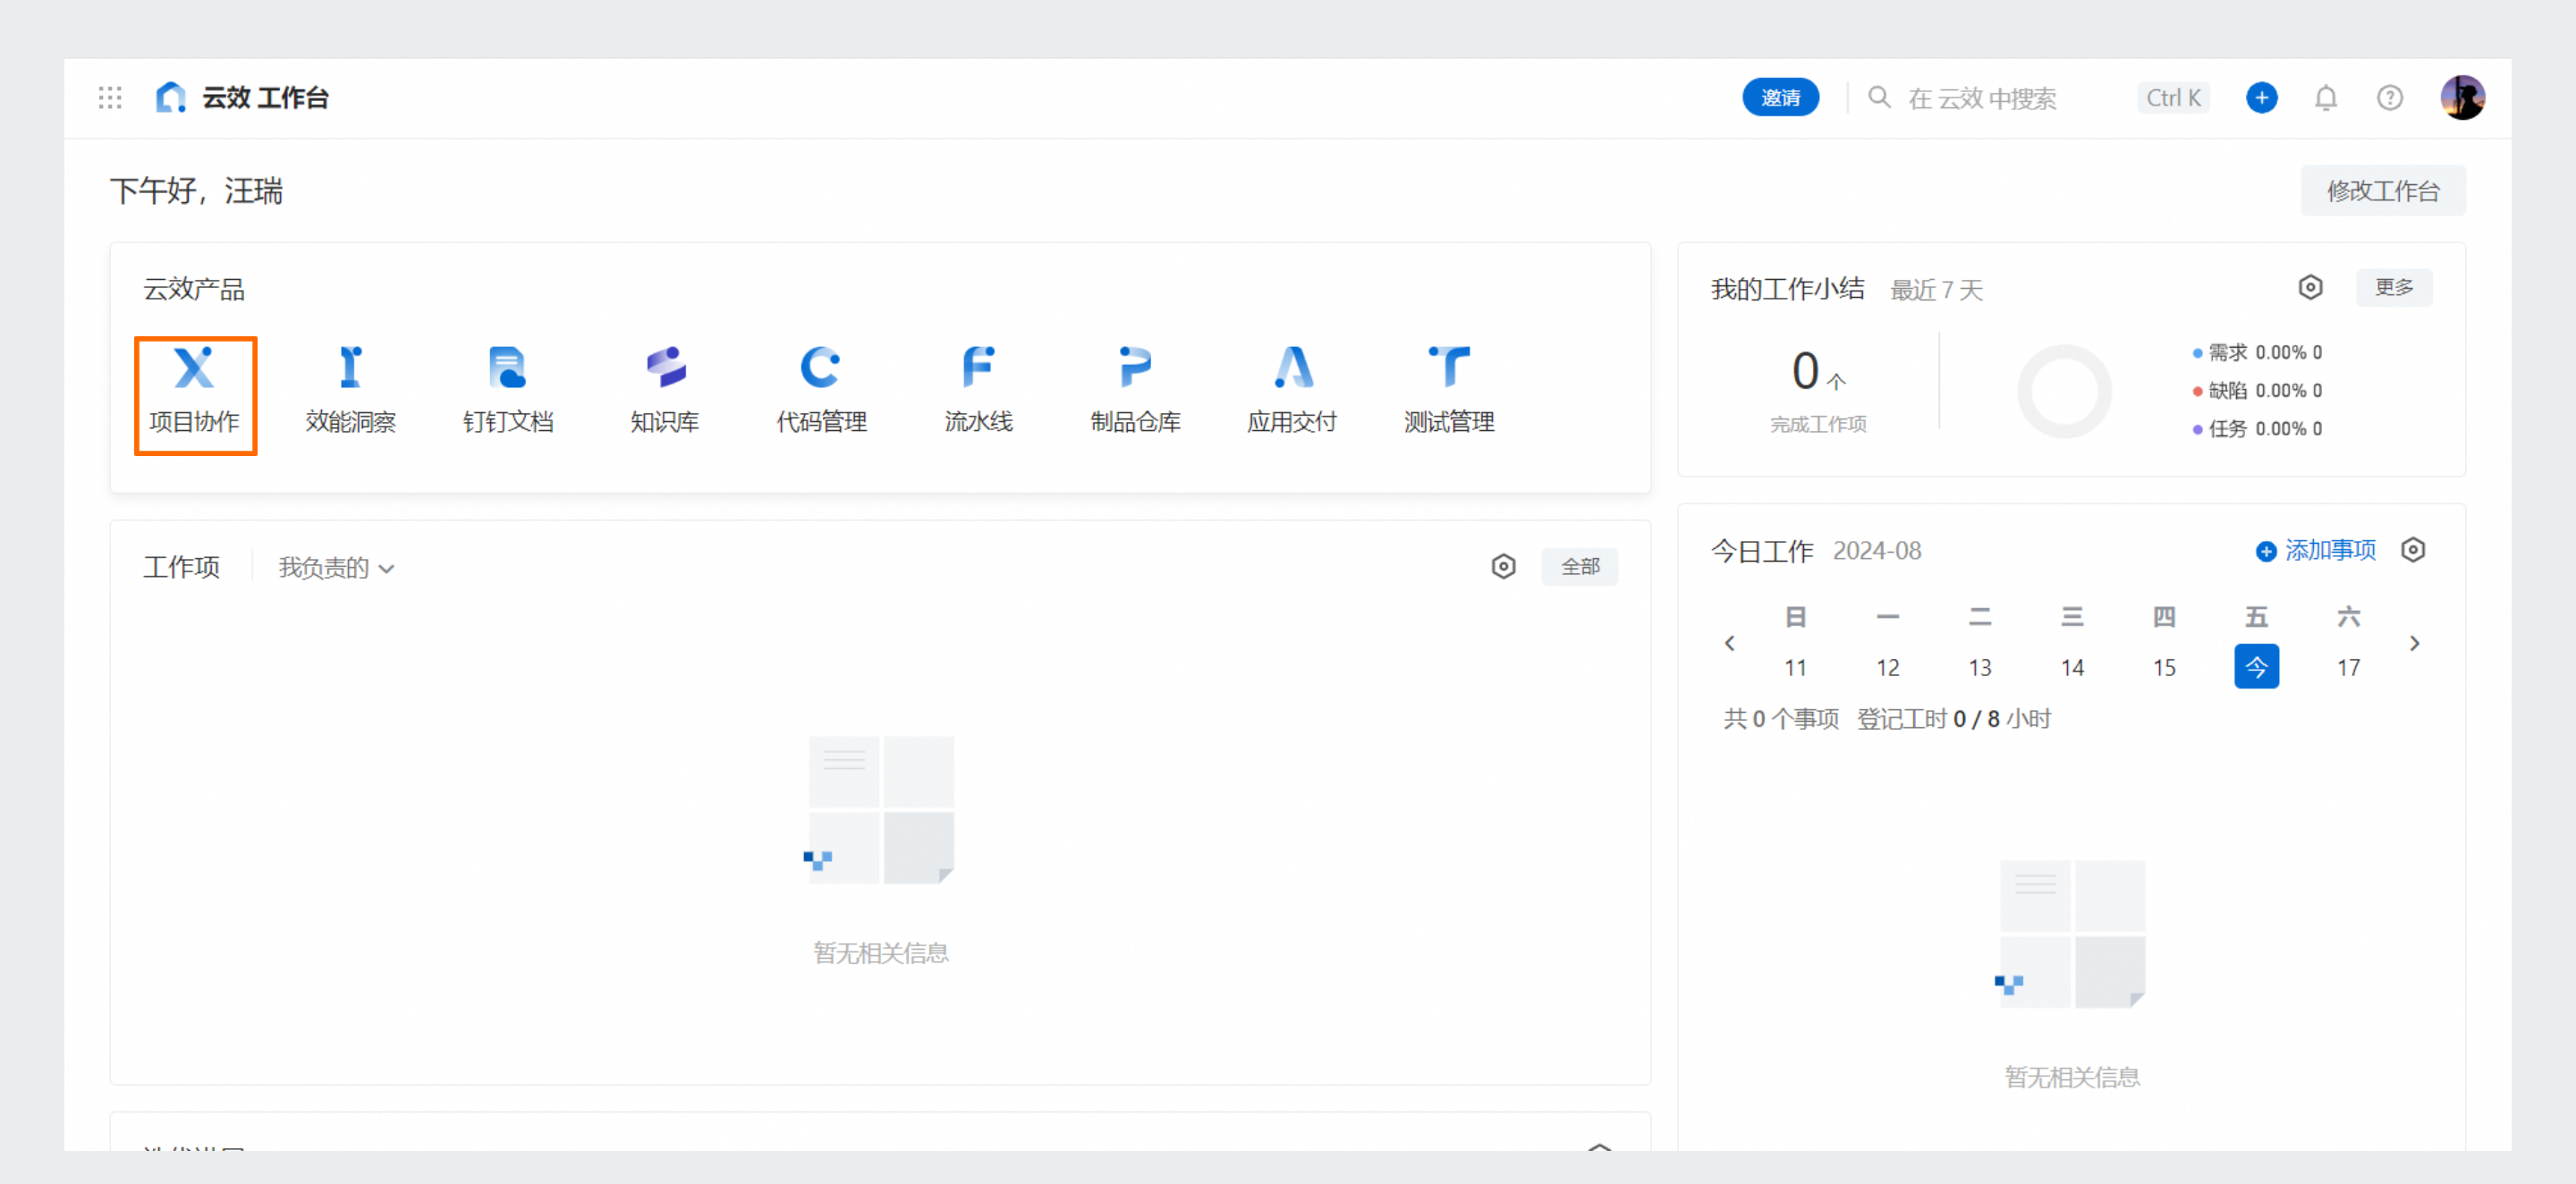Select date 15 in calendar
The image size is (2576, 1184).
coord(2164,667)
